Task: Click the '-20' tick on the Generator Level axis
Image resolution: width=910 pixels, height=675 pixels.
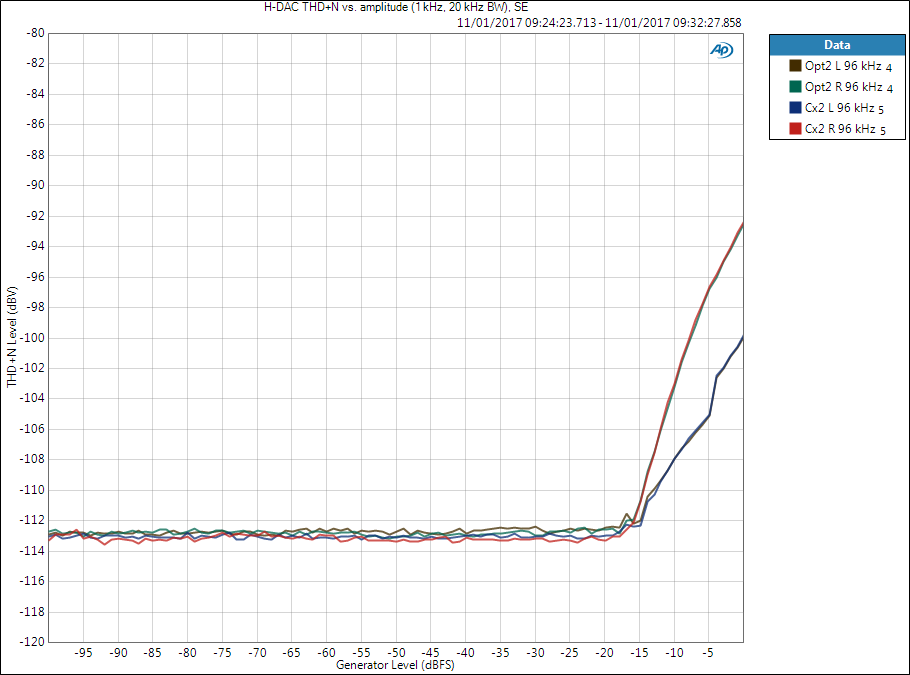Action: tap(604, 653)
